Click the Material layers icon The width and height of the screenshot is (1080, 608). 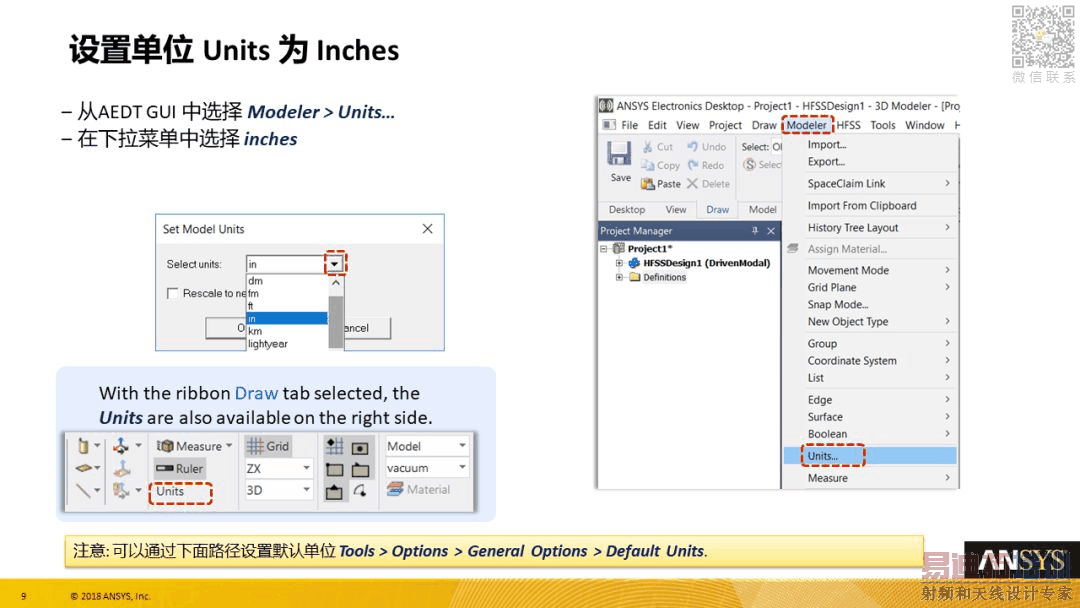(395, 489)
